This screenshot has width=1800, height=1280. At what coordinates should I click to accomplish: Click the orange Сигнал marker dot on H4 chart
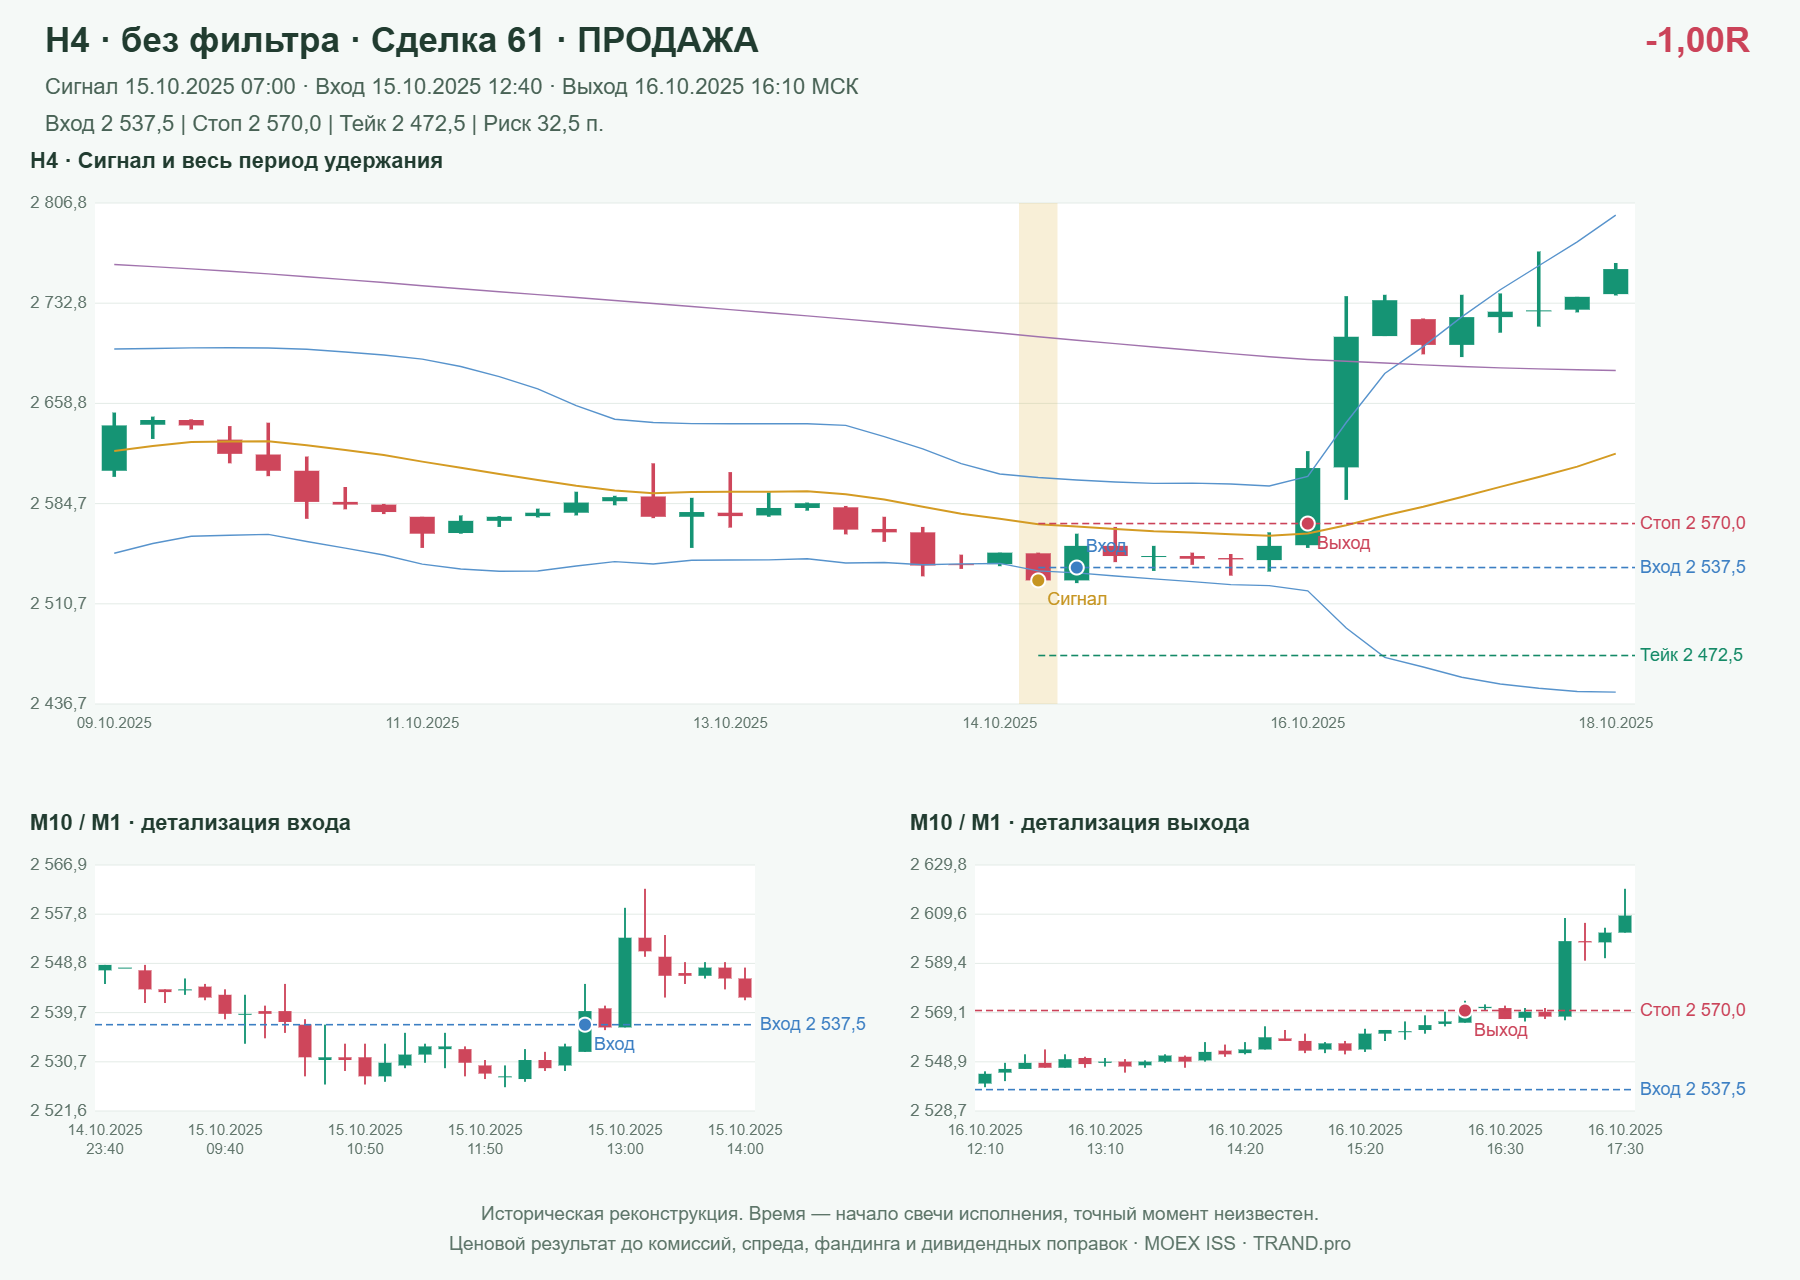[x=1038, y=580]
